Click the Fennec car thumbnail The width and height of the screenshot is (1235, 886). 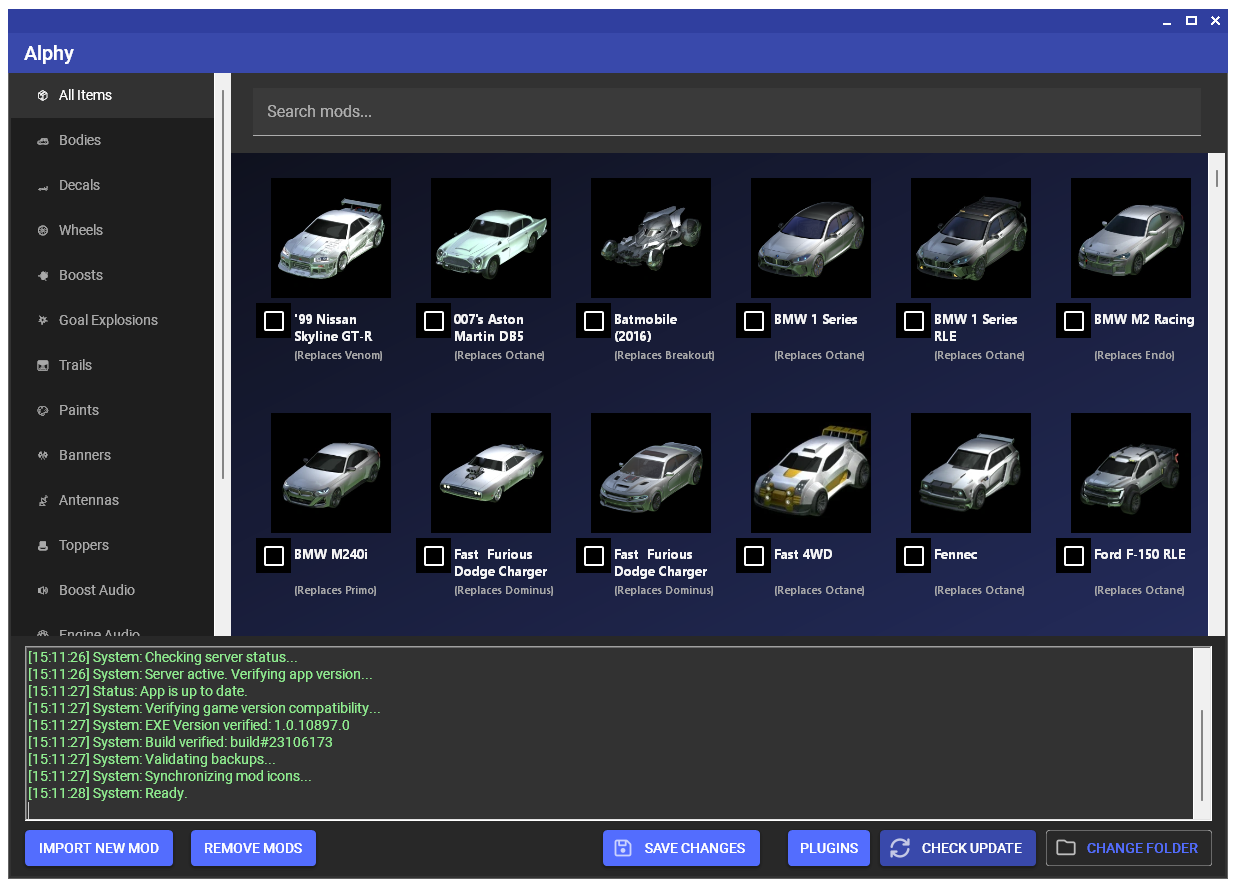[971, 473]
